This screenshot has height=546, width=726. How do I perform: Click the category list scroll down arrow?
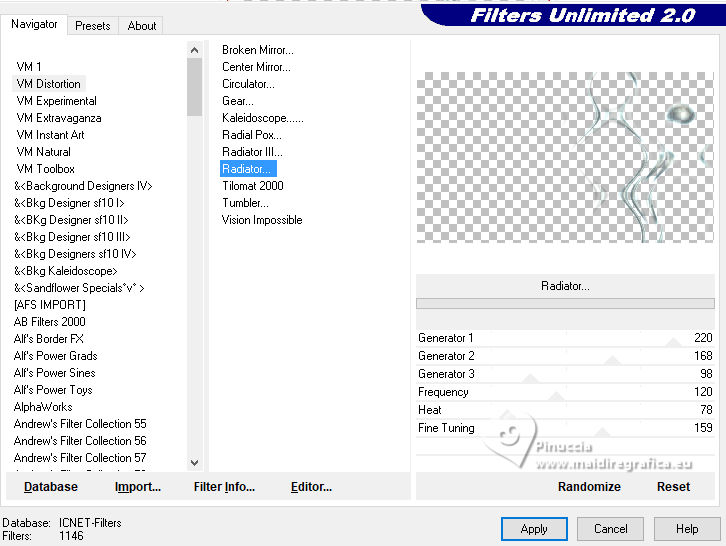click(x=194, y=463)
